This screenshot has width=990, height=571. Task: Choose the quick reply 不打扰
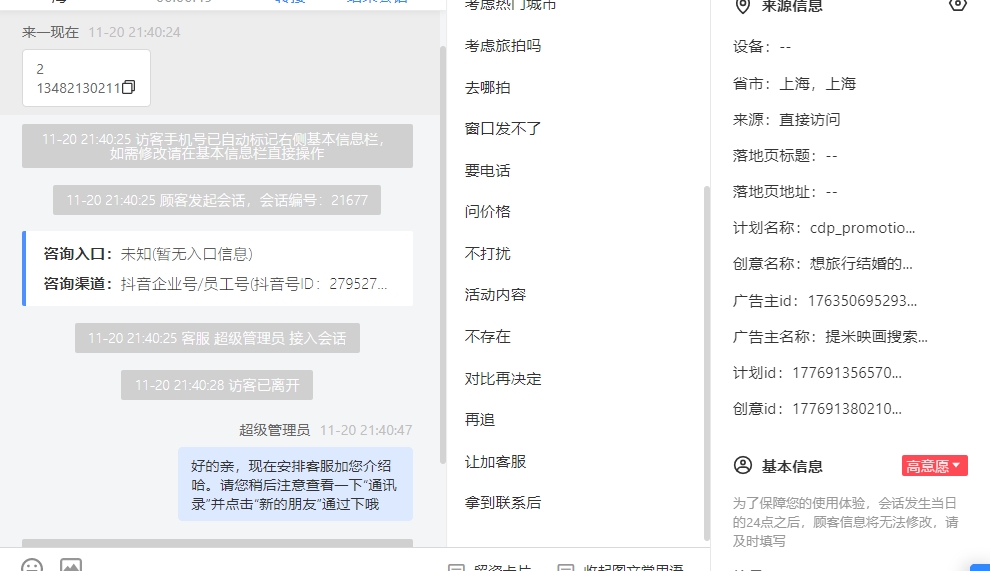pyautogui.click(x=487, y=253)
